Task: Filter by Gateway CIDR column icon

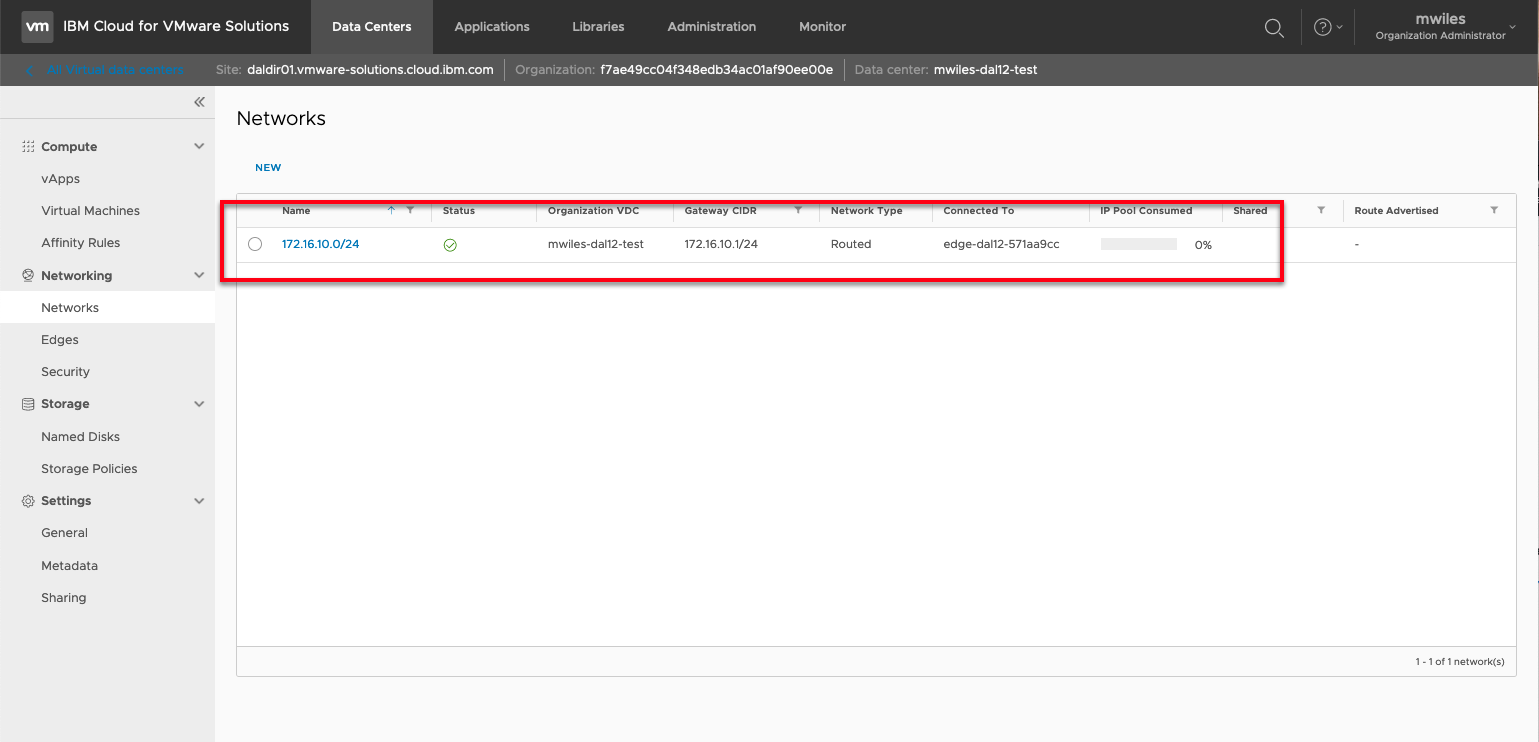Action: (798, 210)
